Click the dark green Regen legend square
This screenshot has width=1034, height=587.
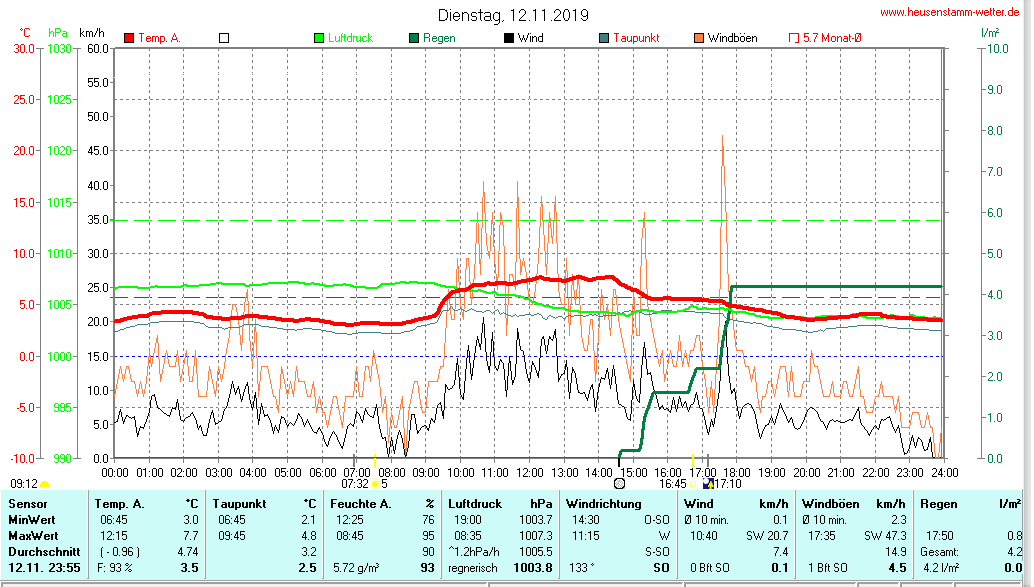tap(414, 38)
